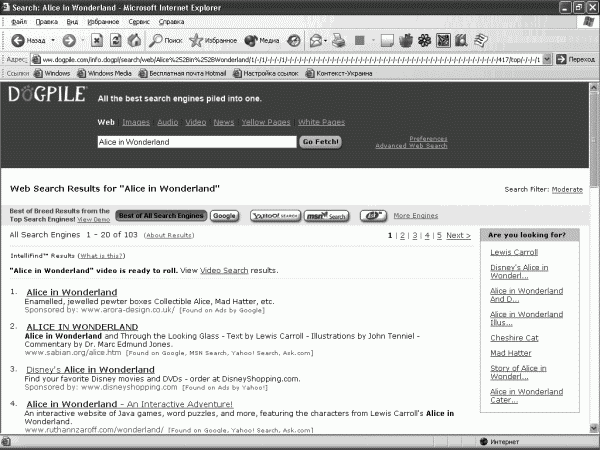Go to the Home page icon
This screenshot has width=600, height=450.
click(x=134, y=40)
